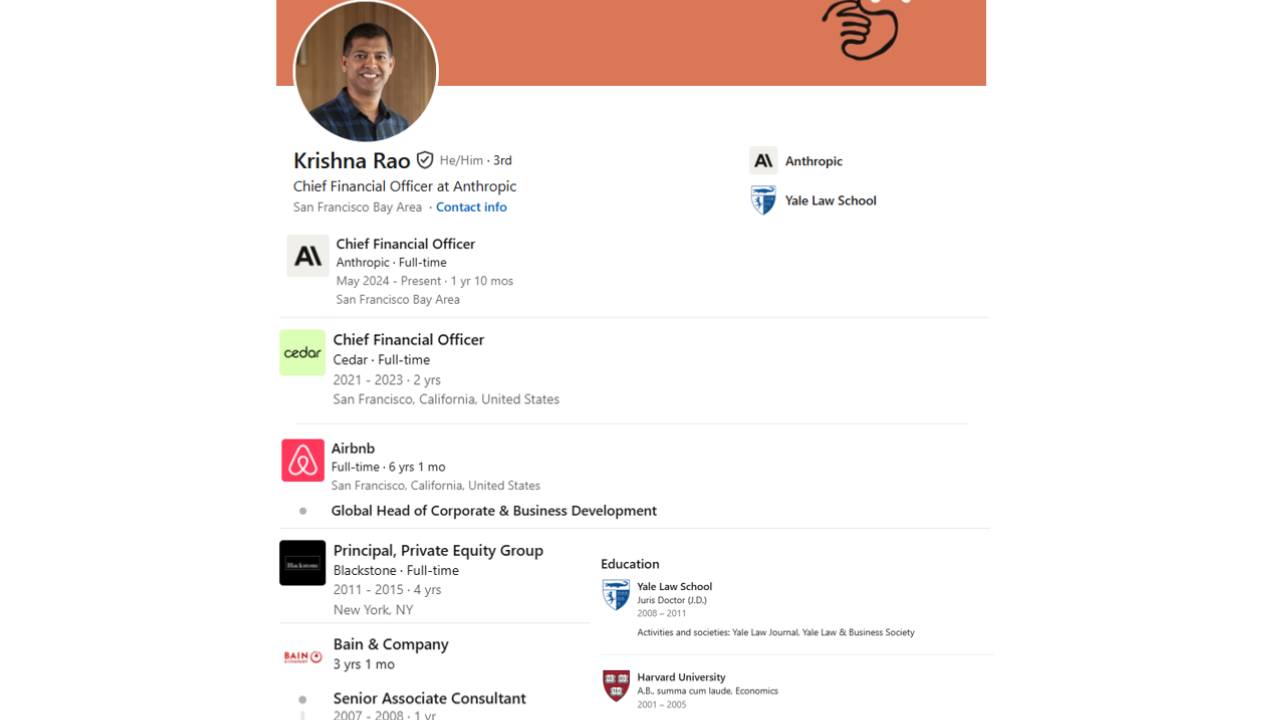Click the Yale crest in Education section
Screen dimensions: 1280x720
616,595
